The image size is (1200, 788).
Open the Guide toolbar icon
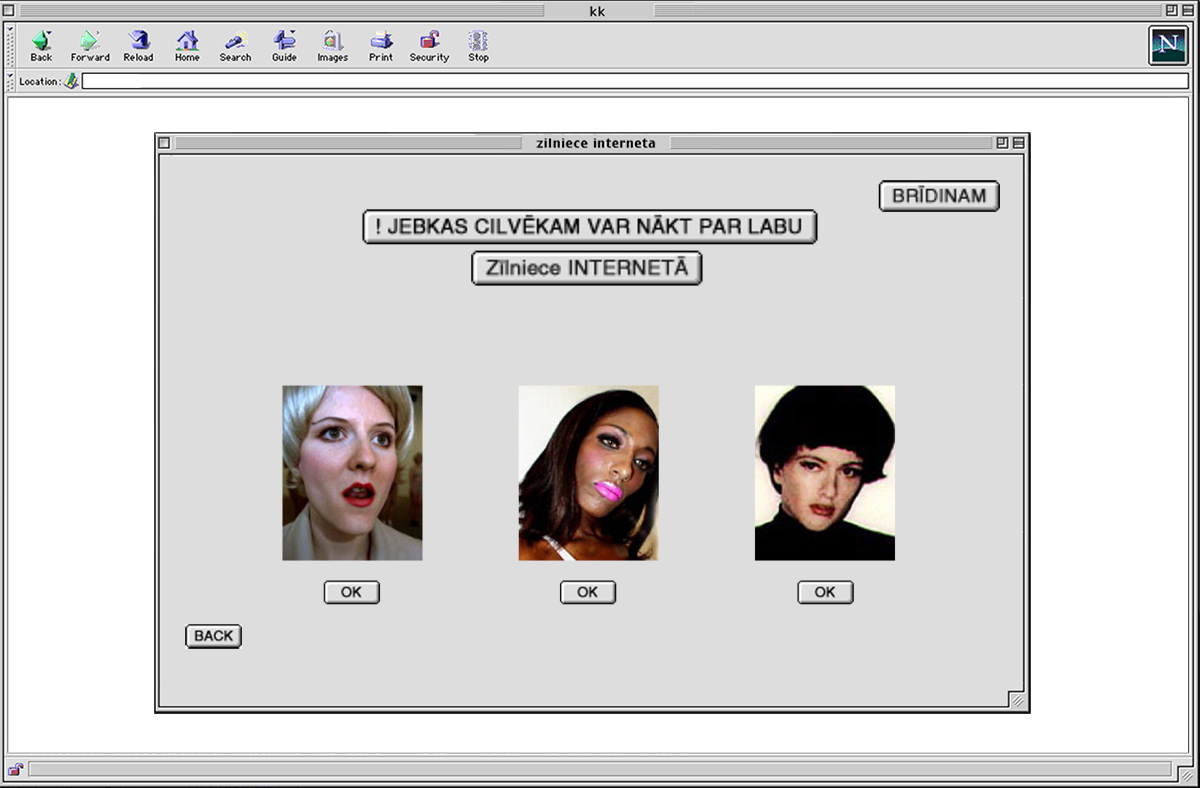click(284, 46)
